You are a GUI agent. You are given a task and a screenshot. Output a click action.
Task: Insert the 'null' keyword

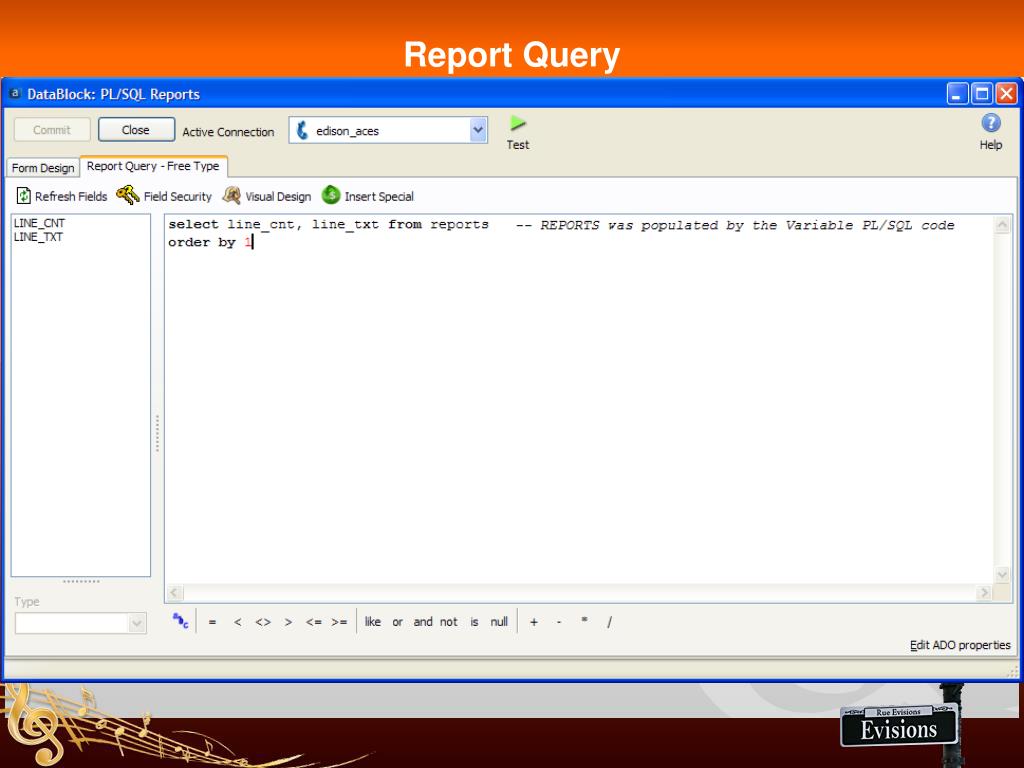pyautogui.click(x=499, y=622)
